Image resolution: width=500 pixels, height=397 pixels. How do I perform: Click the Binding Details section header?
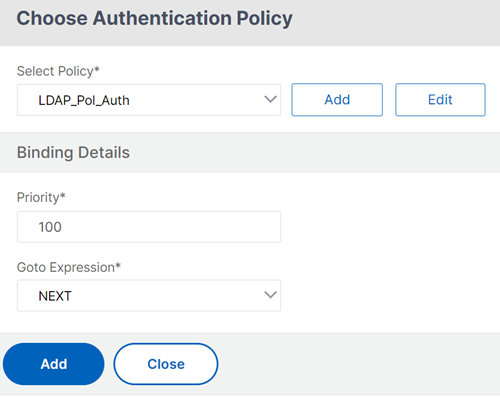point(73,153)
